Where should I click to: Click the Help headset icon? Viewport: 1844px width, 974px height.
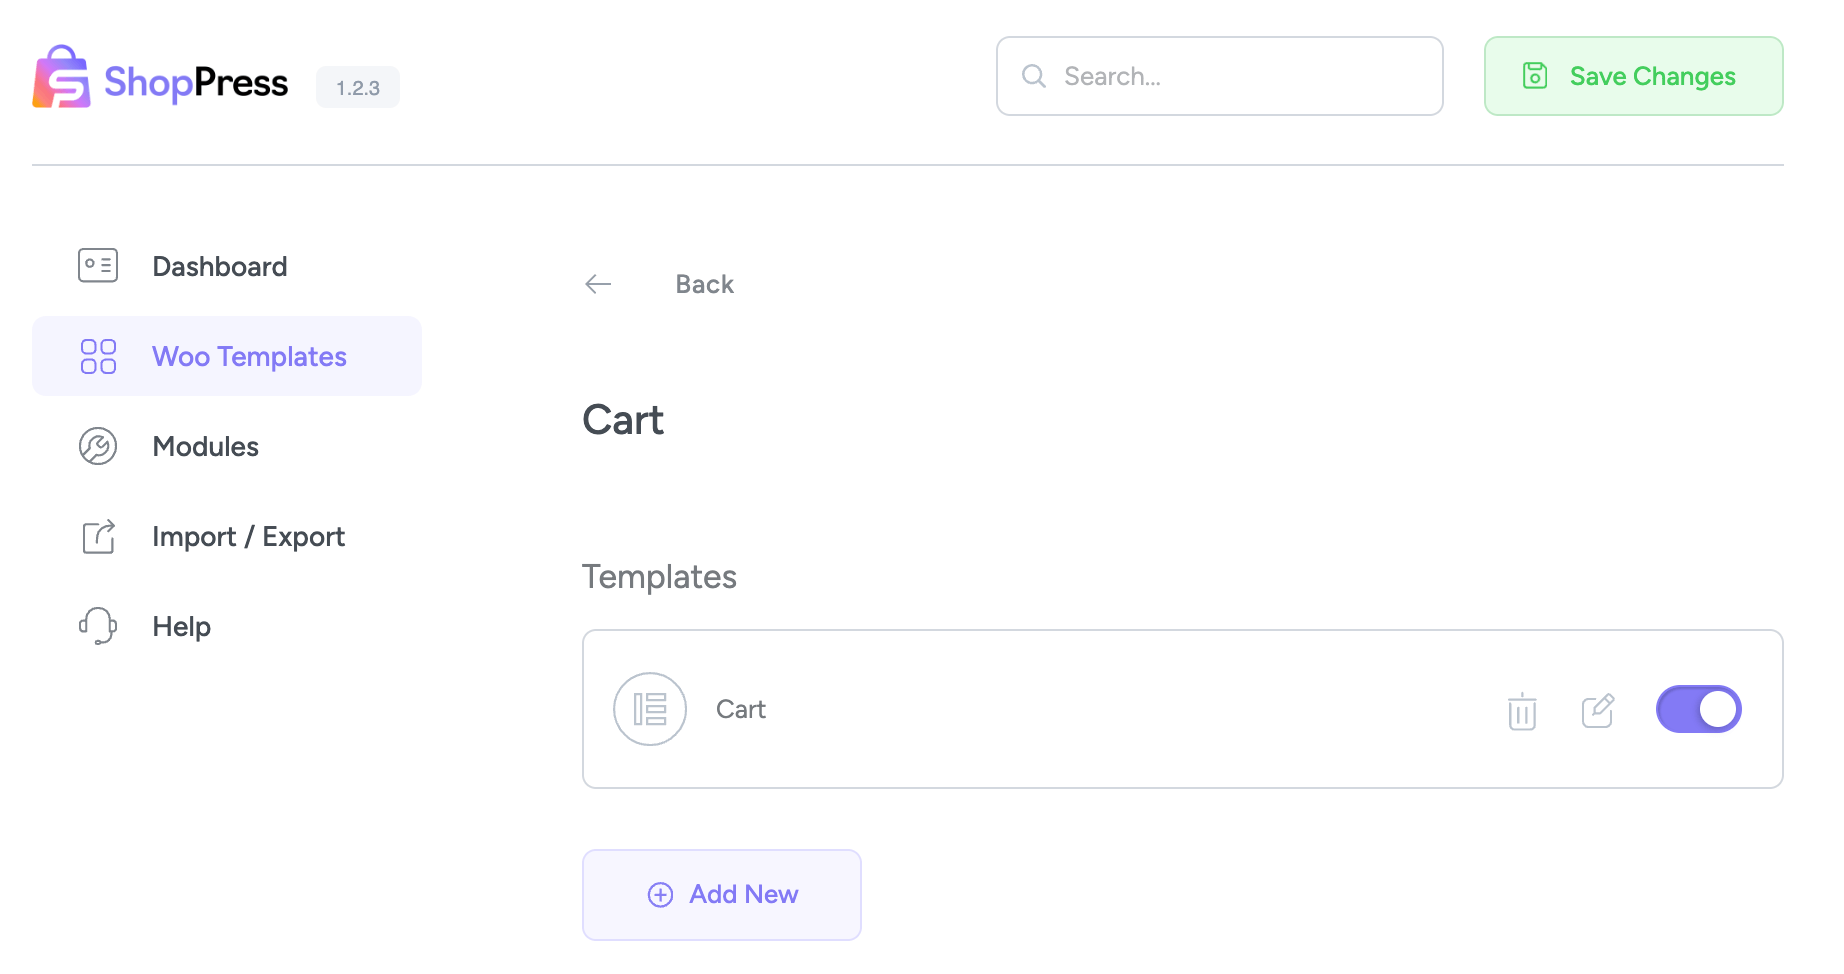coord(97,626)
